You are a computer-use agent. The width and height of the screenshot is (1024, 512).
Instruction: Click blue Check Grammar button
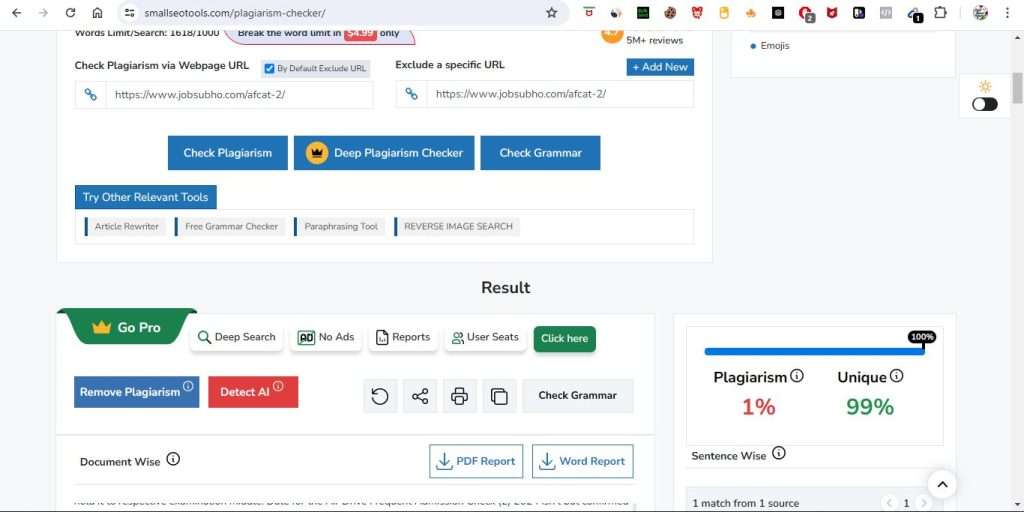(540, 153)
